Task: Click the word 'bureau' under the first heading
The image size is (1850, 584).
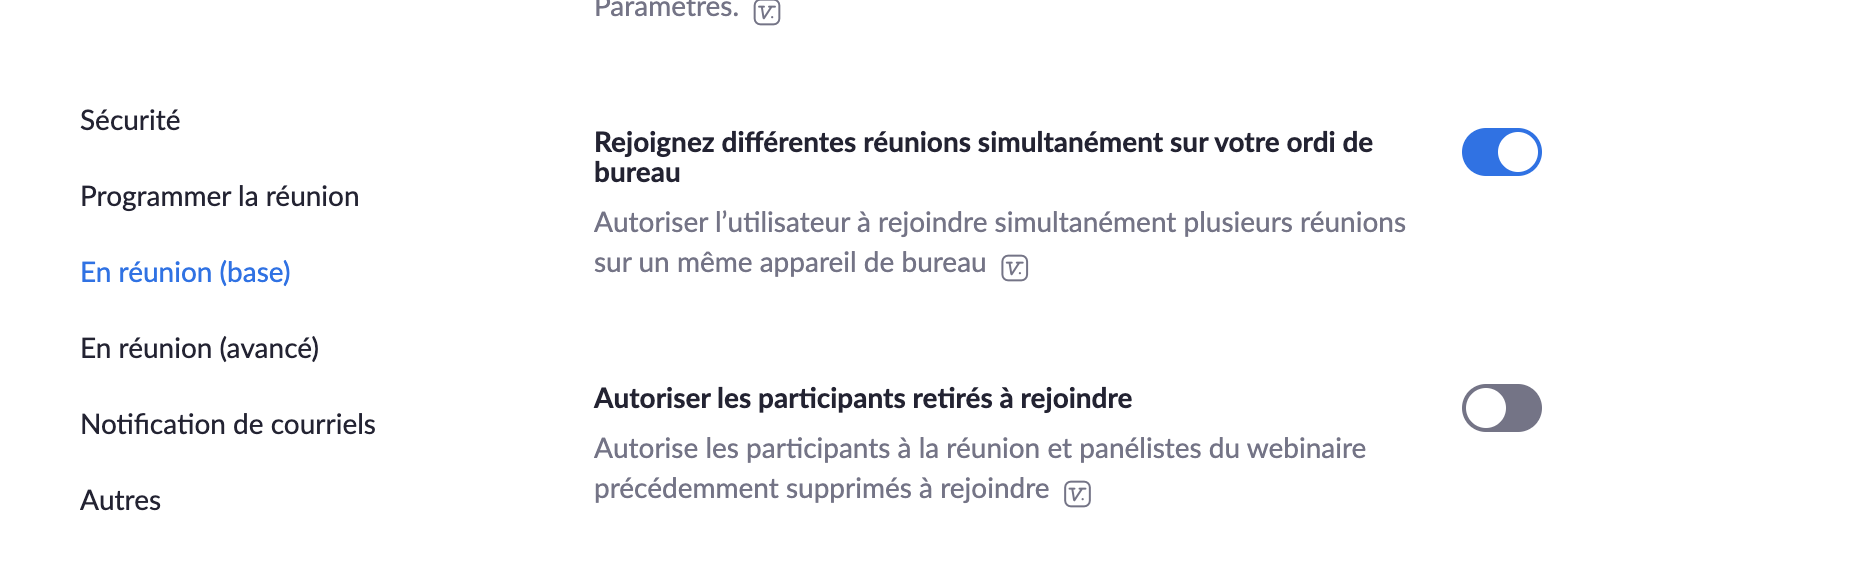Action: (x=637, y=173)
